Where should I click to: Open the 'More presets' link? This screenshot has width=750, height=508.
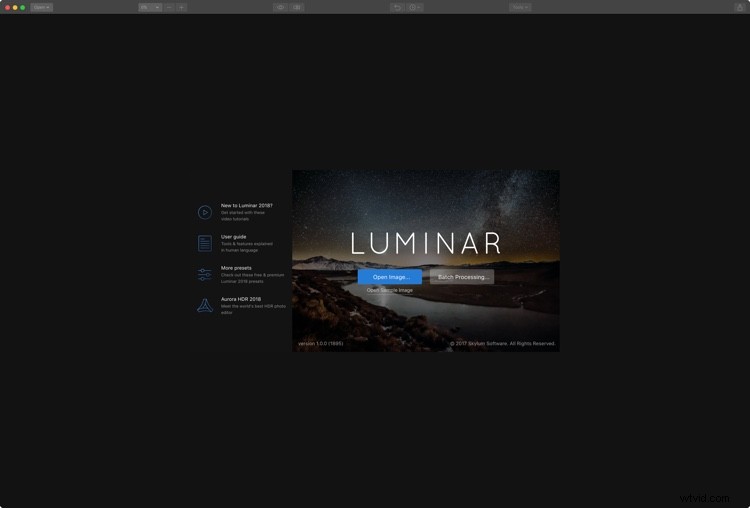[x=236, y=268]
